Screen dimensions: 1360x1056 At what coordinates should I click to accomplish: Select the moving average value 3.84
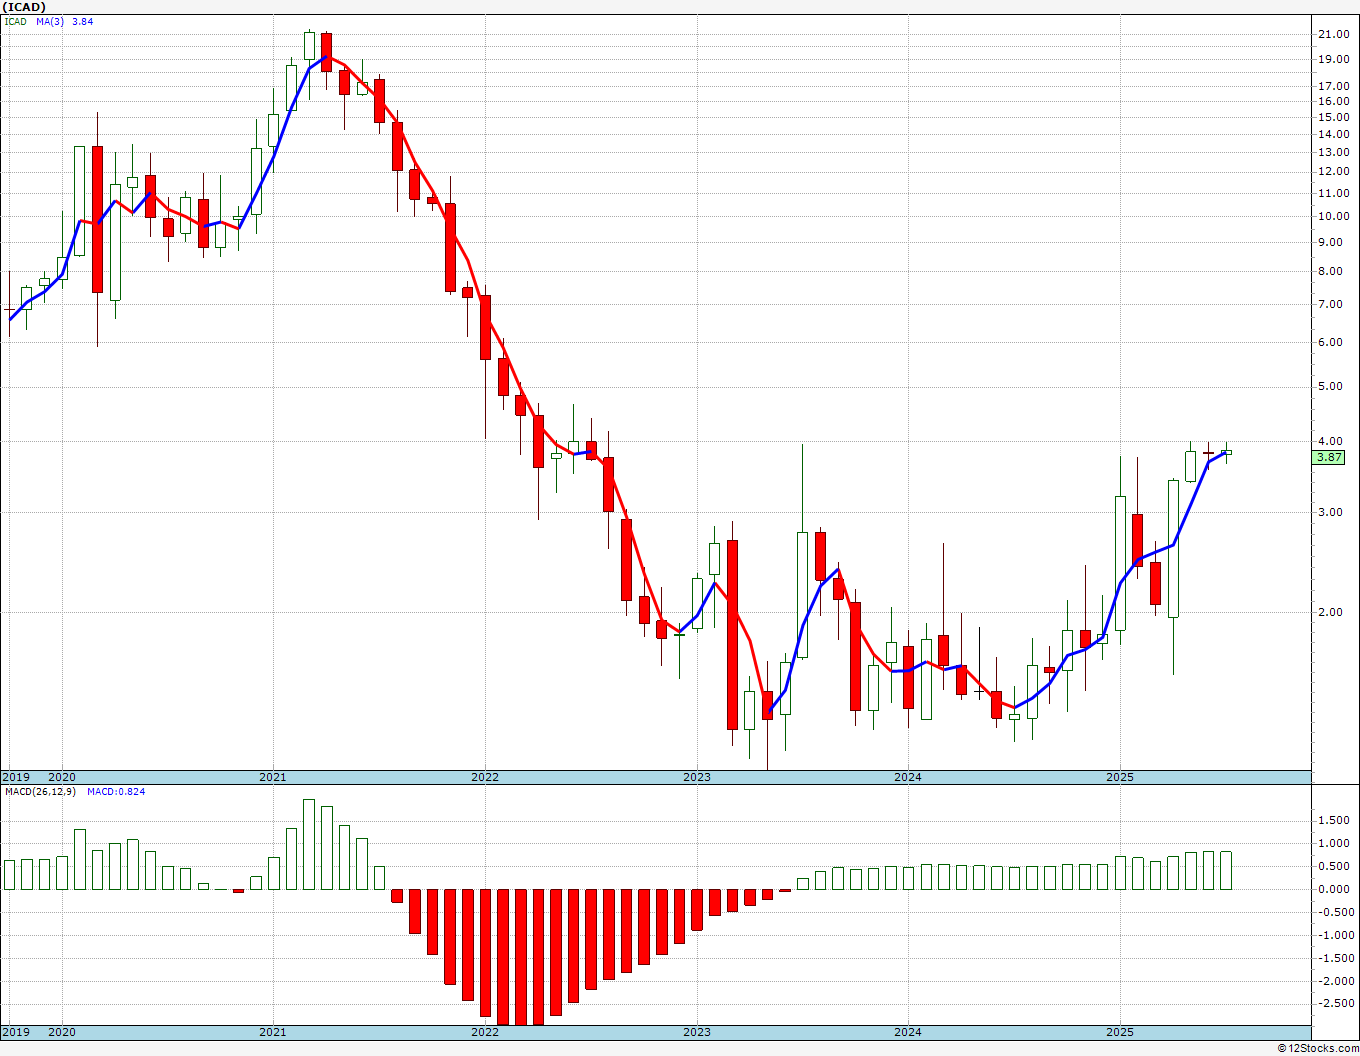(82, 21)
